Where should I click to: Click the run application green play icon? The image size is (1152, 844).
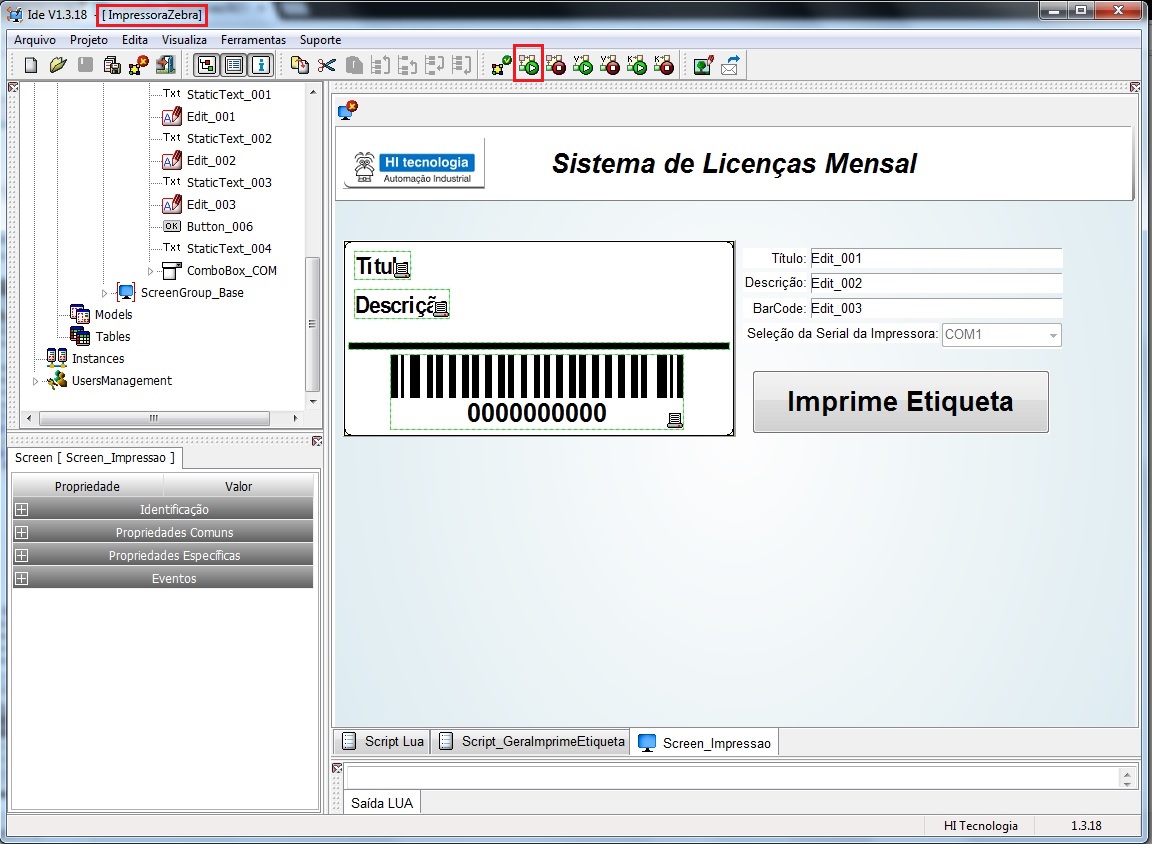529,65
